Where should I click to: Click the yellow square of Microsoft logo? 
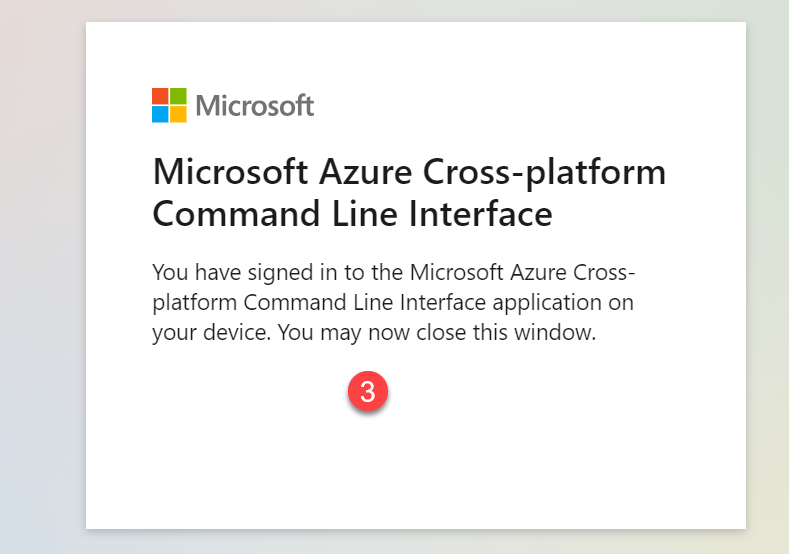coord(178,114)
